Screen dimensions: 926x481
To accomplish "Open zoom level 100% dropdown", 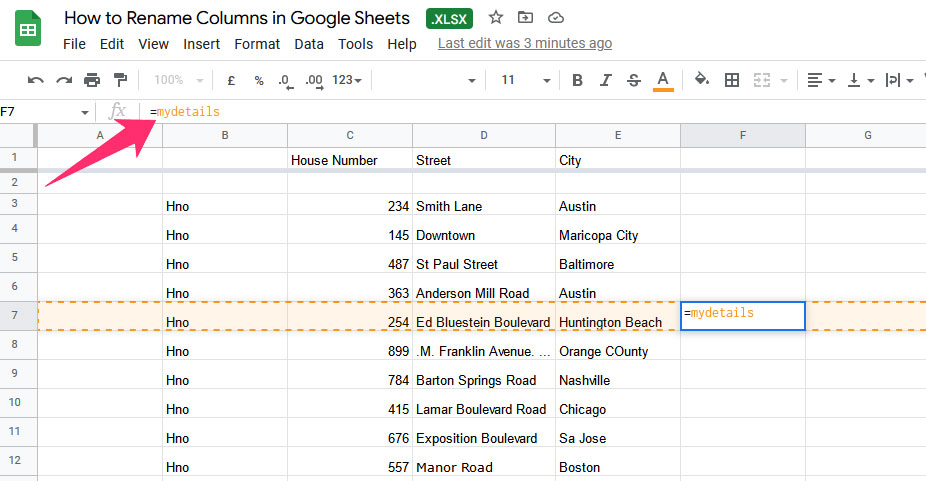I will pyautogui.click(x=178, y=80).
